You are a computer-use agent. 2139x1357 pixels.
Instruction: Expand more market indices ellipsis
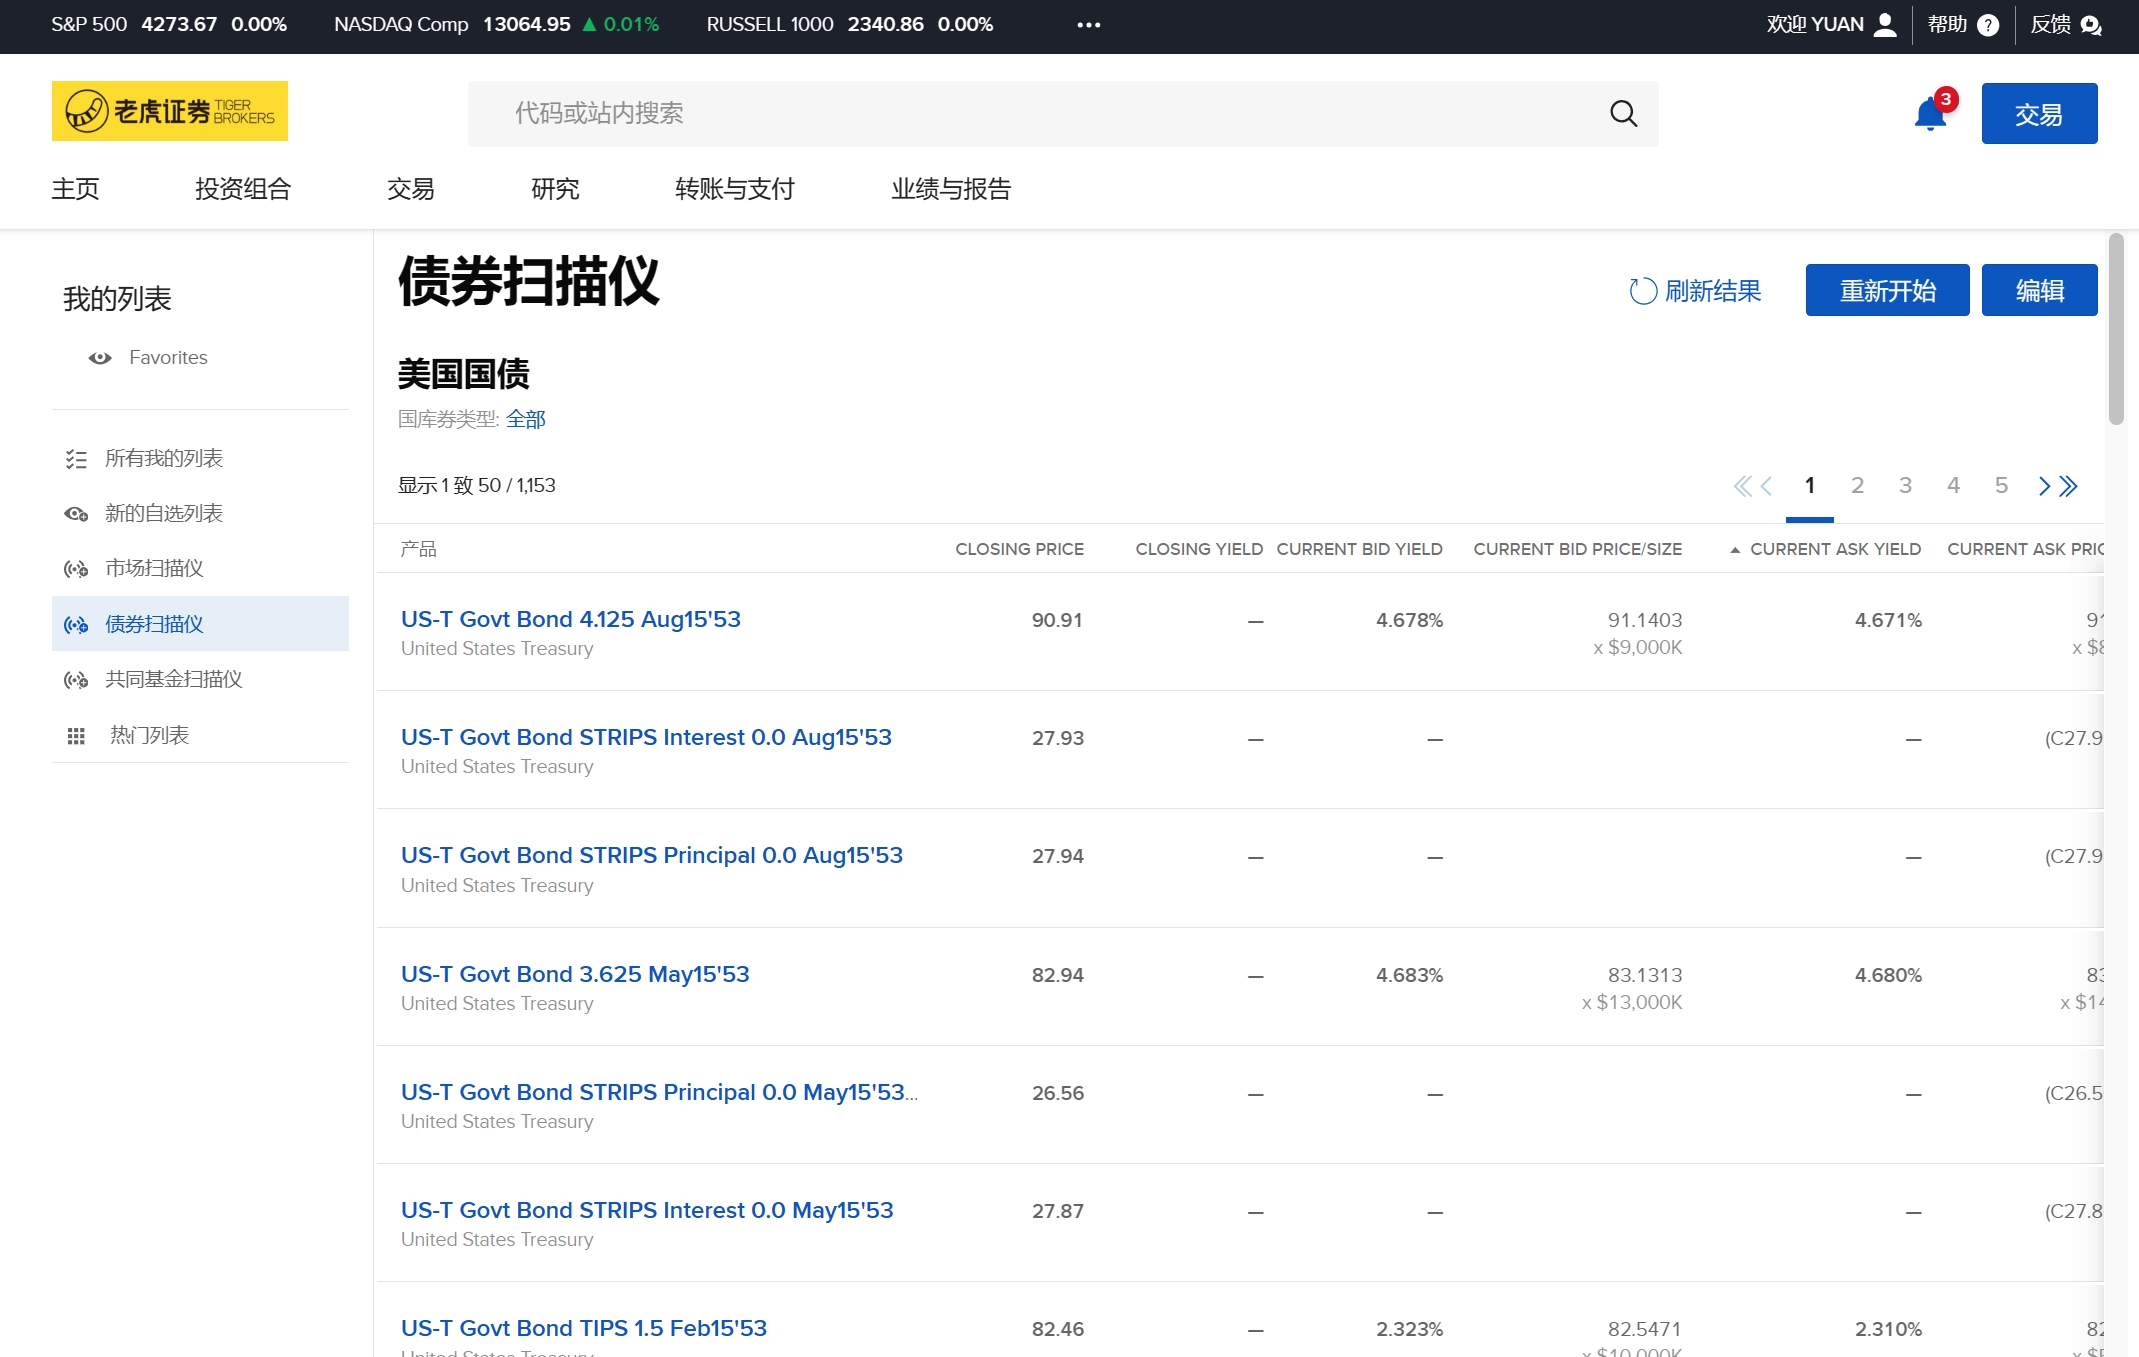pyautogui.click(x=1088, y=25)
